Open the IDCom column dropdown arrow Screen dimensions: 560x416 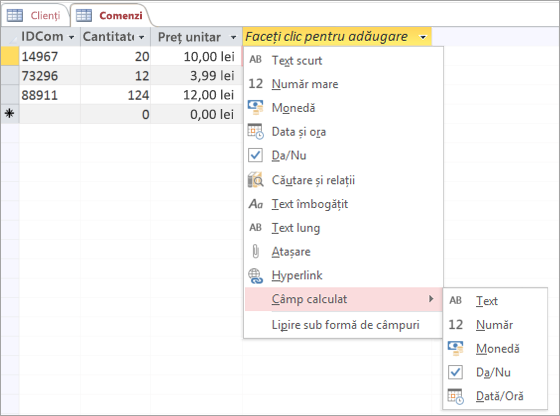(71, 37)
